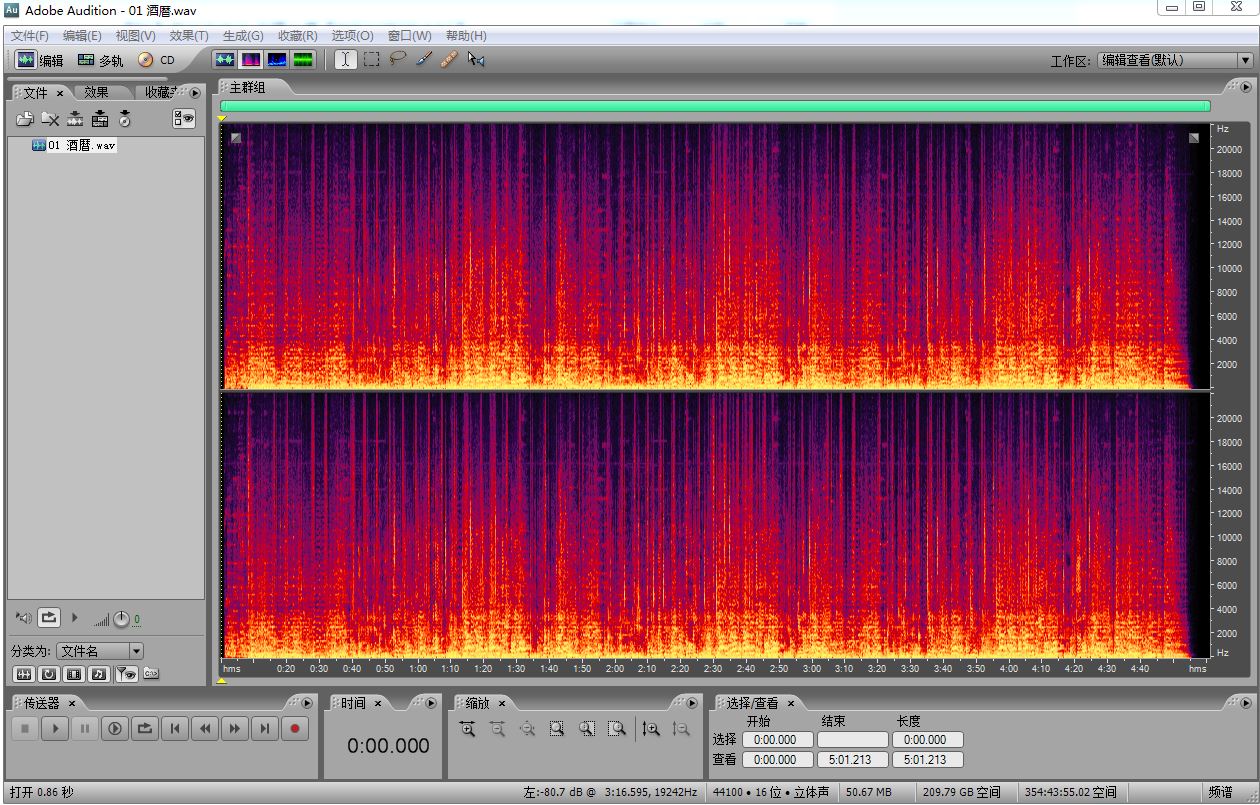Close the 文件 panel tab

coord(60,93)
